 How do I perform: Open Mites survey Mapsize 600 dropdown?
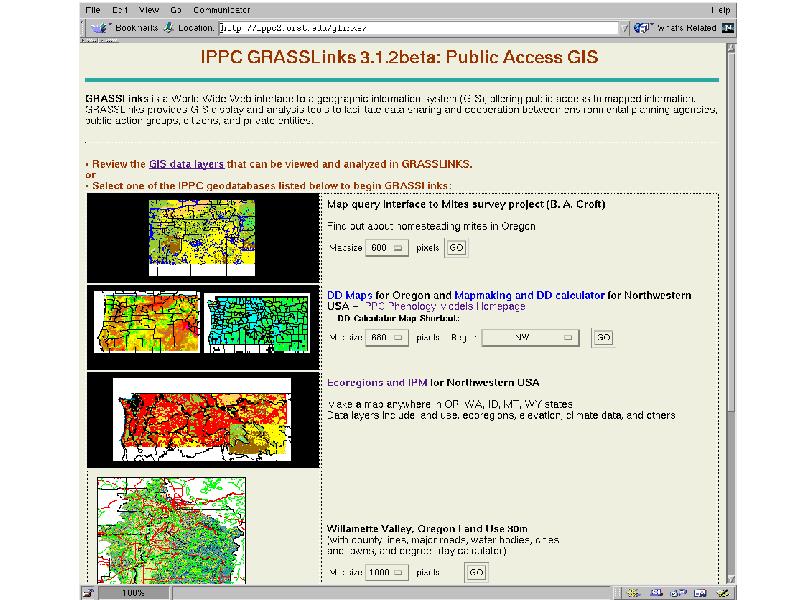pyautogui.click(x=387, y=248)
